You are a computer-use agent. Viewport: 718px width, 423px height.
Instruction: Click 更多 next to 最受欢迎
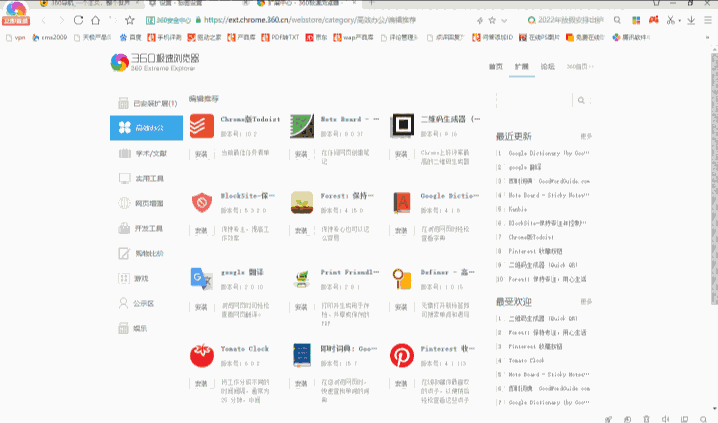click(x=586, y=302)
